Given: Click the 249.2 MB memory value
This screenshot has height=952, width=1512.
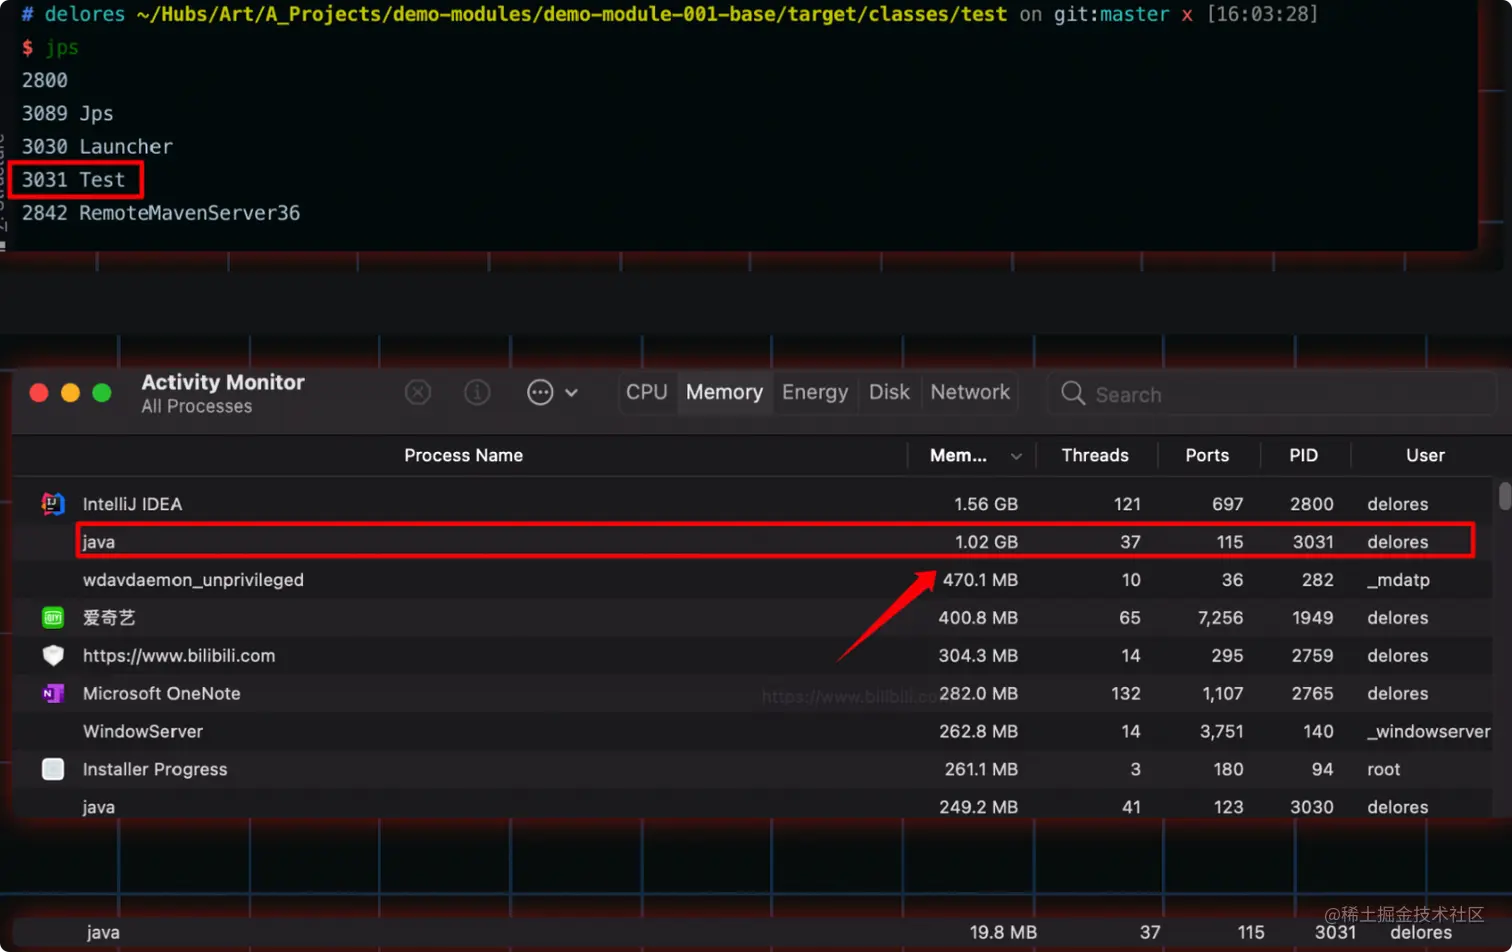Looking at the screenshot, I should [x=978, y=807].
